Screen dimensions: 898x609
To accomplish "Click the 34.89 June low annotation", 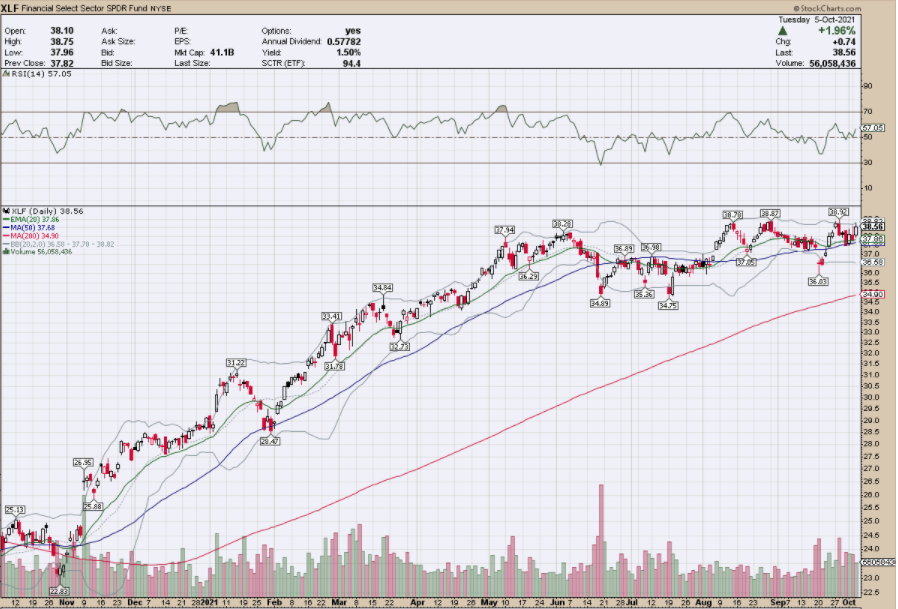I will click(600, 304).
